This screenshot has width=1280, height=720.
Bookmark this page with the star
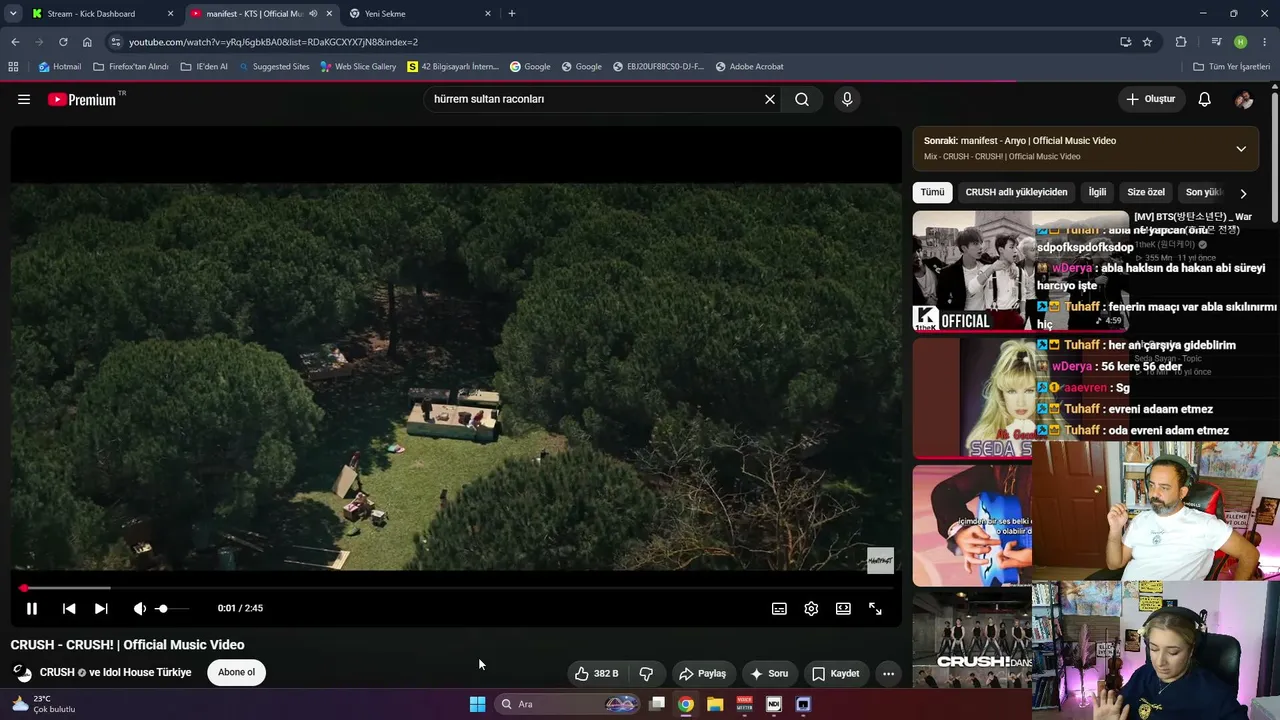tap(1147, 42)
